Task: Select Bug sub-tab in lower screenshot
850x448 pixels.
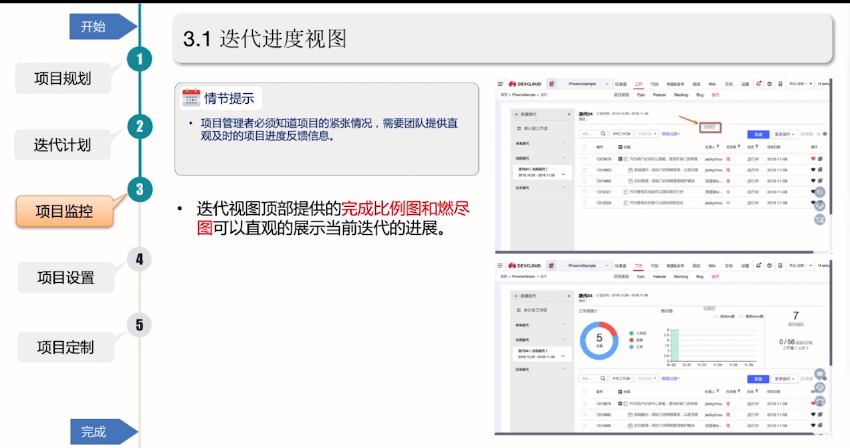Action: tap(700, 277)
